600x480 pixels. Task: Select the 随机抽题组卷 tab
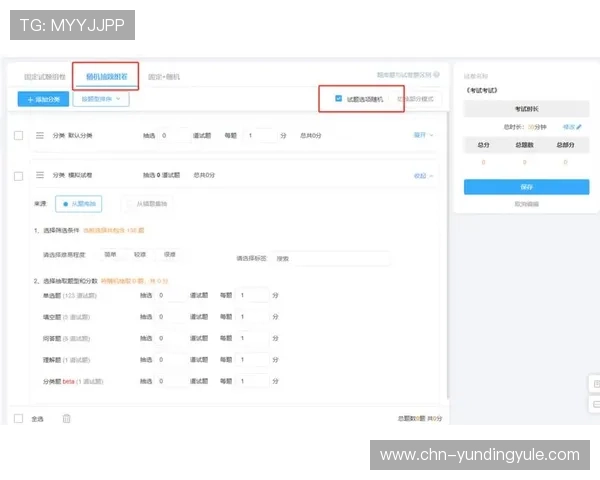pyautogui.click(x=107, y=77)
